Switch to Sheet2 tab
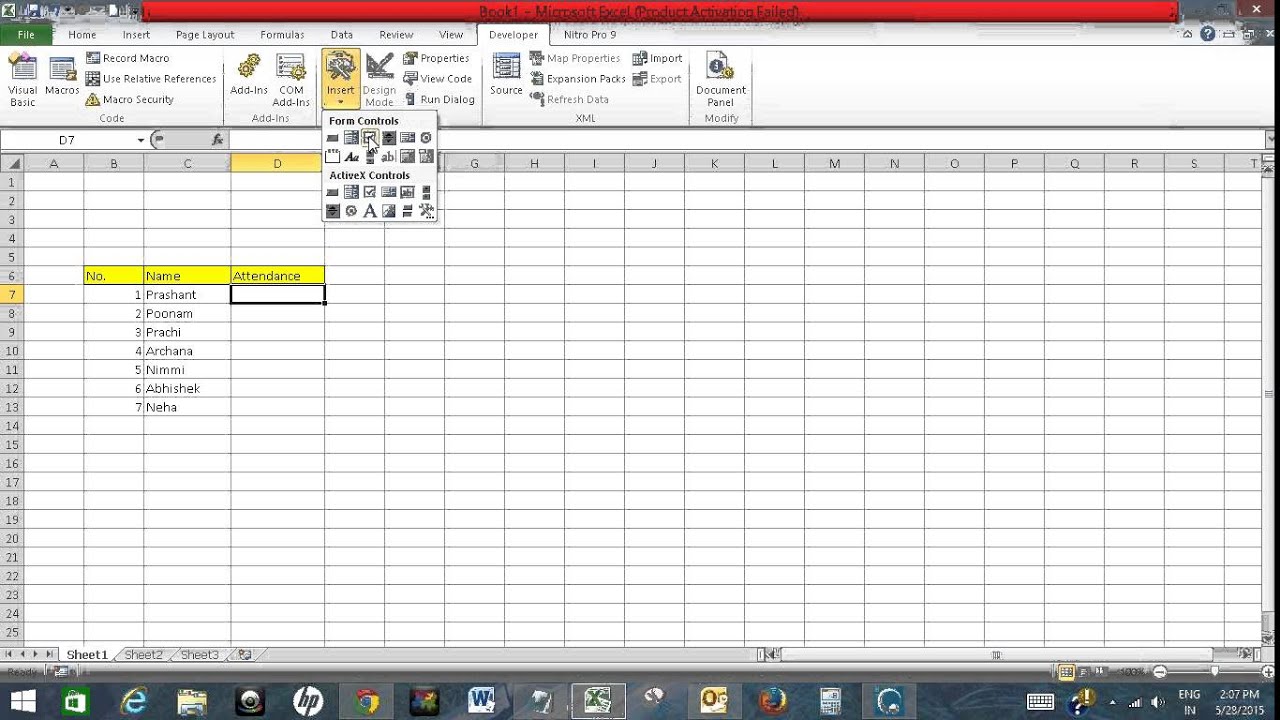 tap(143, 655)
